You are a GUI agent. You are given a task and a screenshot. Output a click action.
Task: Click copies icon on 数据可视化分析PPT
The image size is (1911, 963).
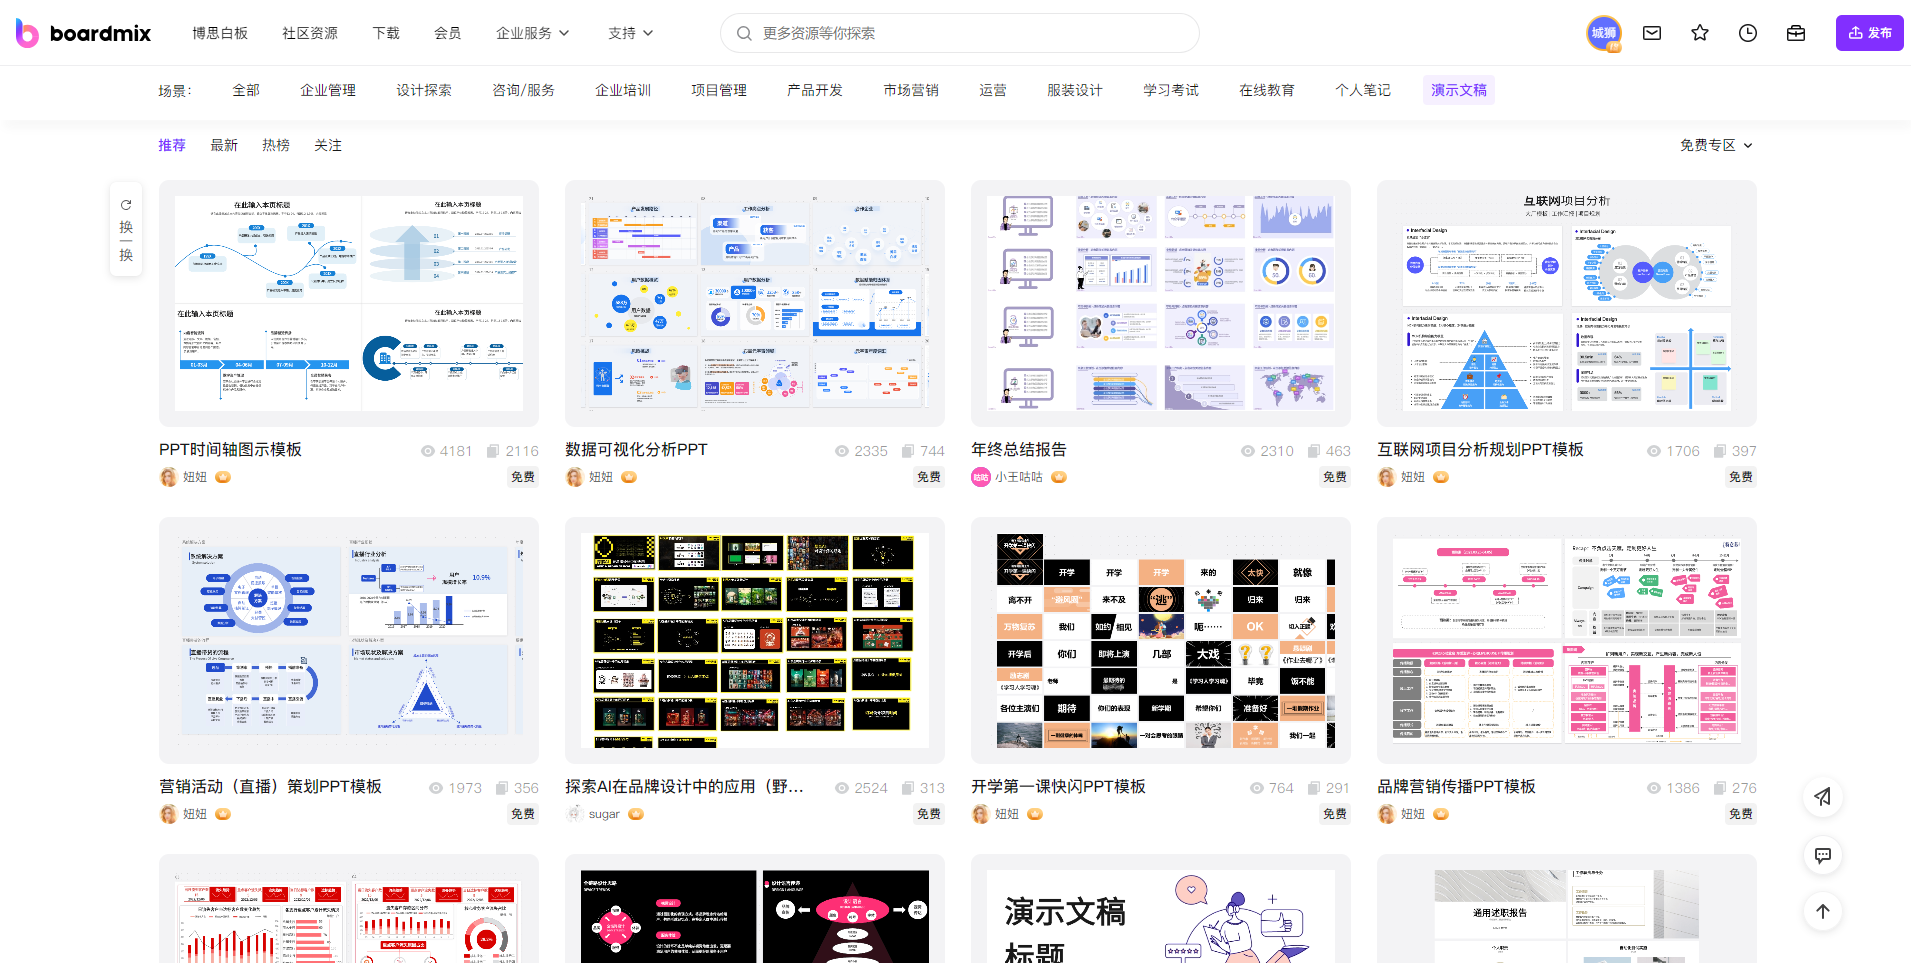coord(908,451)
